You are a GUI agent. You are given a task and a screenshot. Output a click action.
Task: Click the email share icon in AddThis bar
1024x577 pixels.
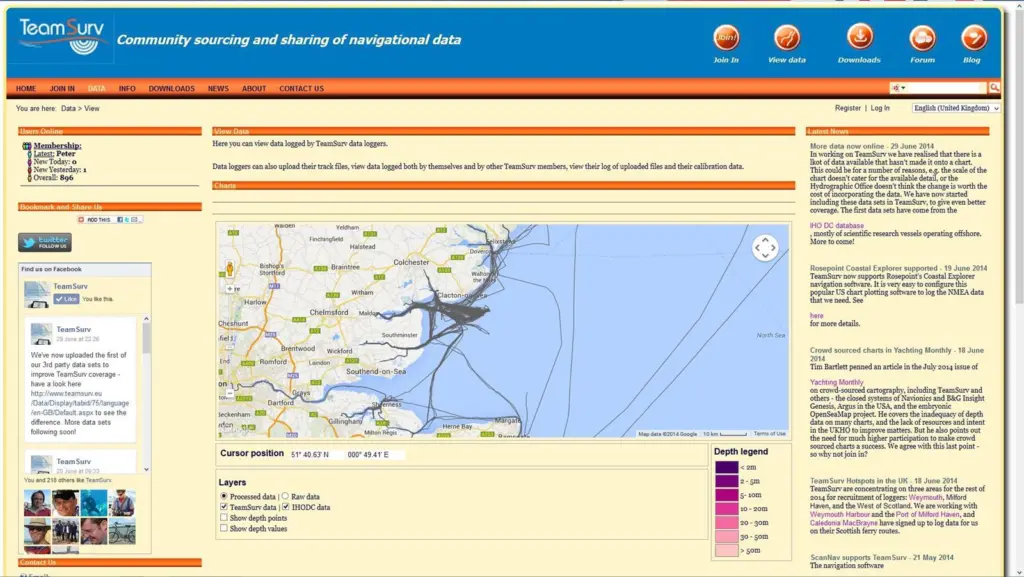(134, 220)
